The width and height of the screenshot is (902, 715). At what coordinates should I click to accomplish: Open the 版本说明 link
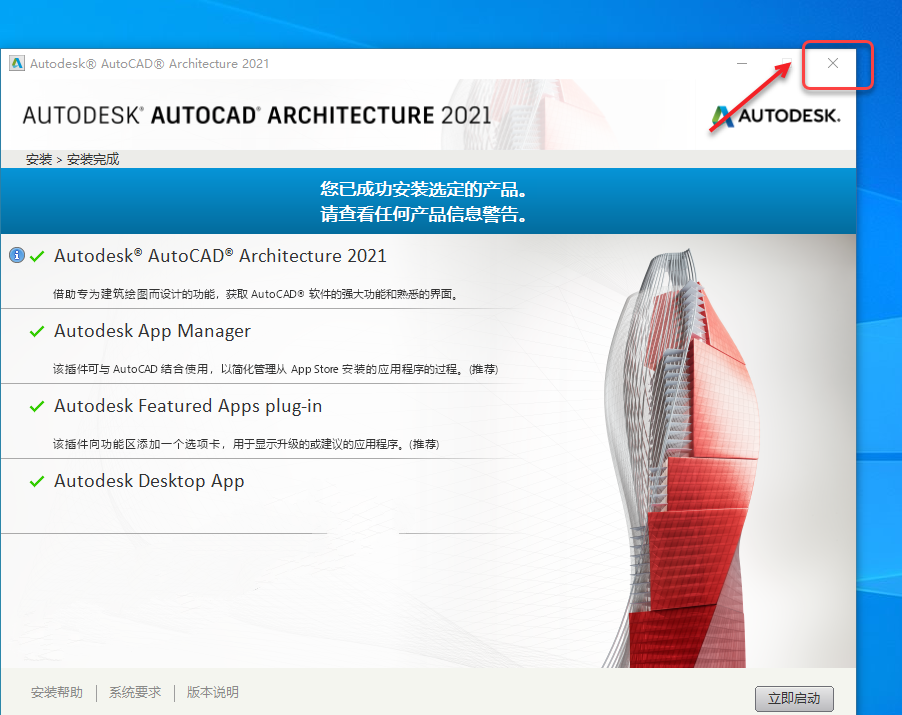click(x=212, y=692)
